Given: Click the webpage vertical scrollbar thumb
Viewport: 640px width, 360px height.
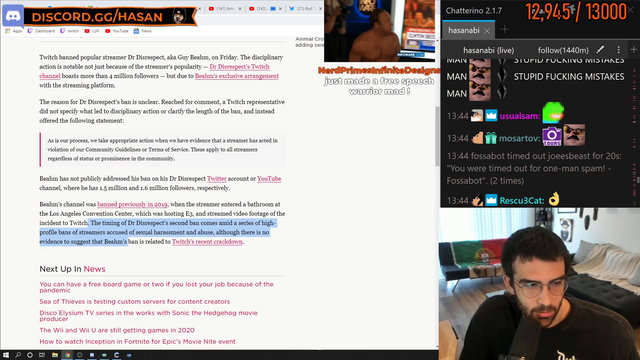Looking at the screenshot, I should pyautogui.click(x=437, y=137).
